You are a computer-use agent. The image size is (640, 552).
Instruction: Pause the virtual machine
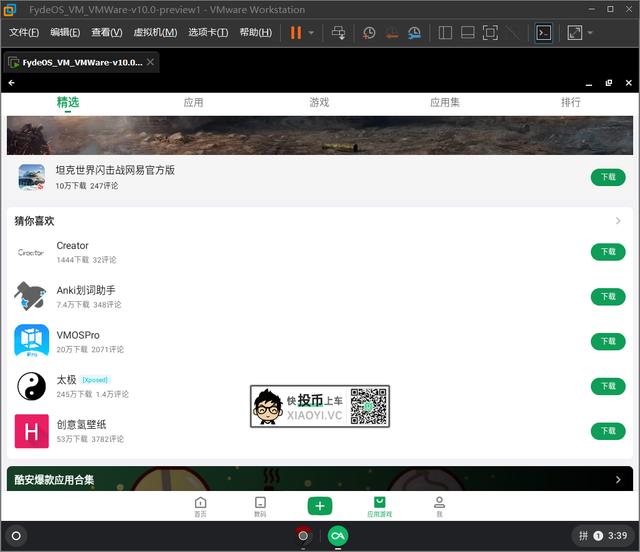pos(296,33)
